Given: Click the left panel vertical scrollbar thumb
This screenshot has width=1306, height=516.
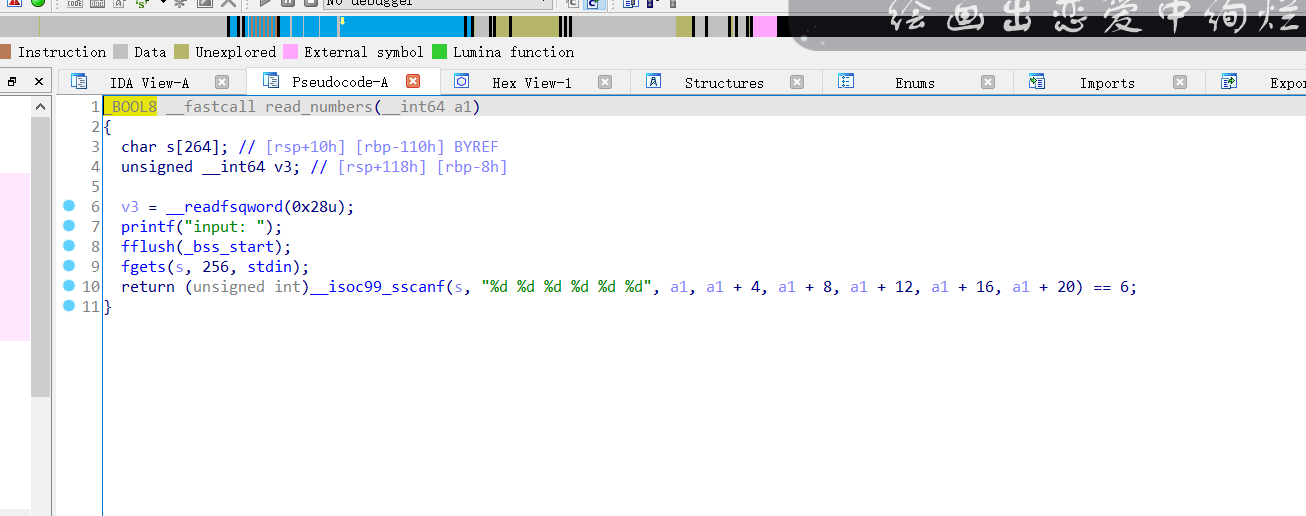Looking at the screenshot, I should (40, 256).
